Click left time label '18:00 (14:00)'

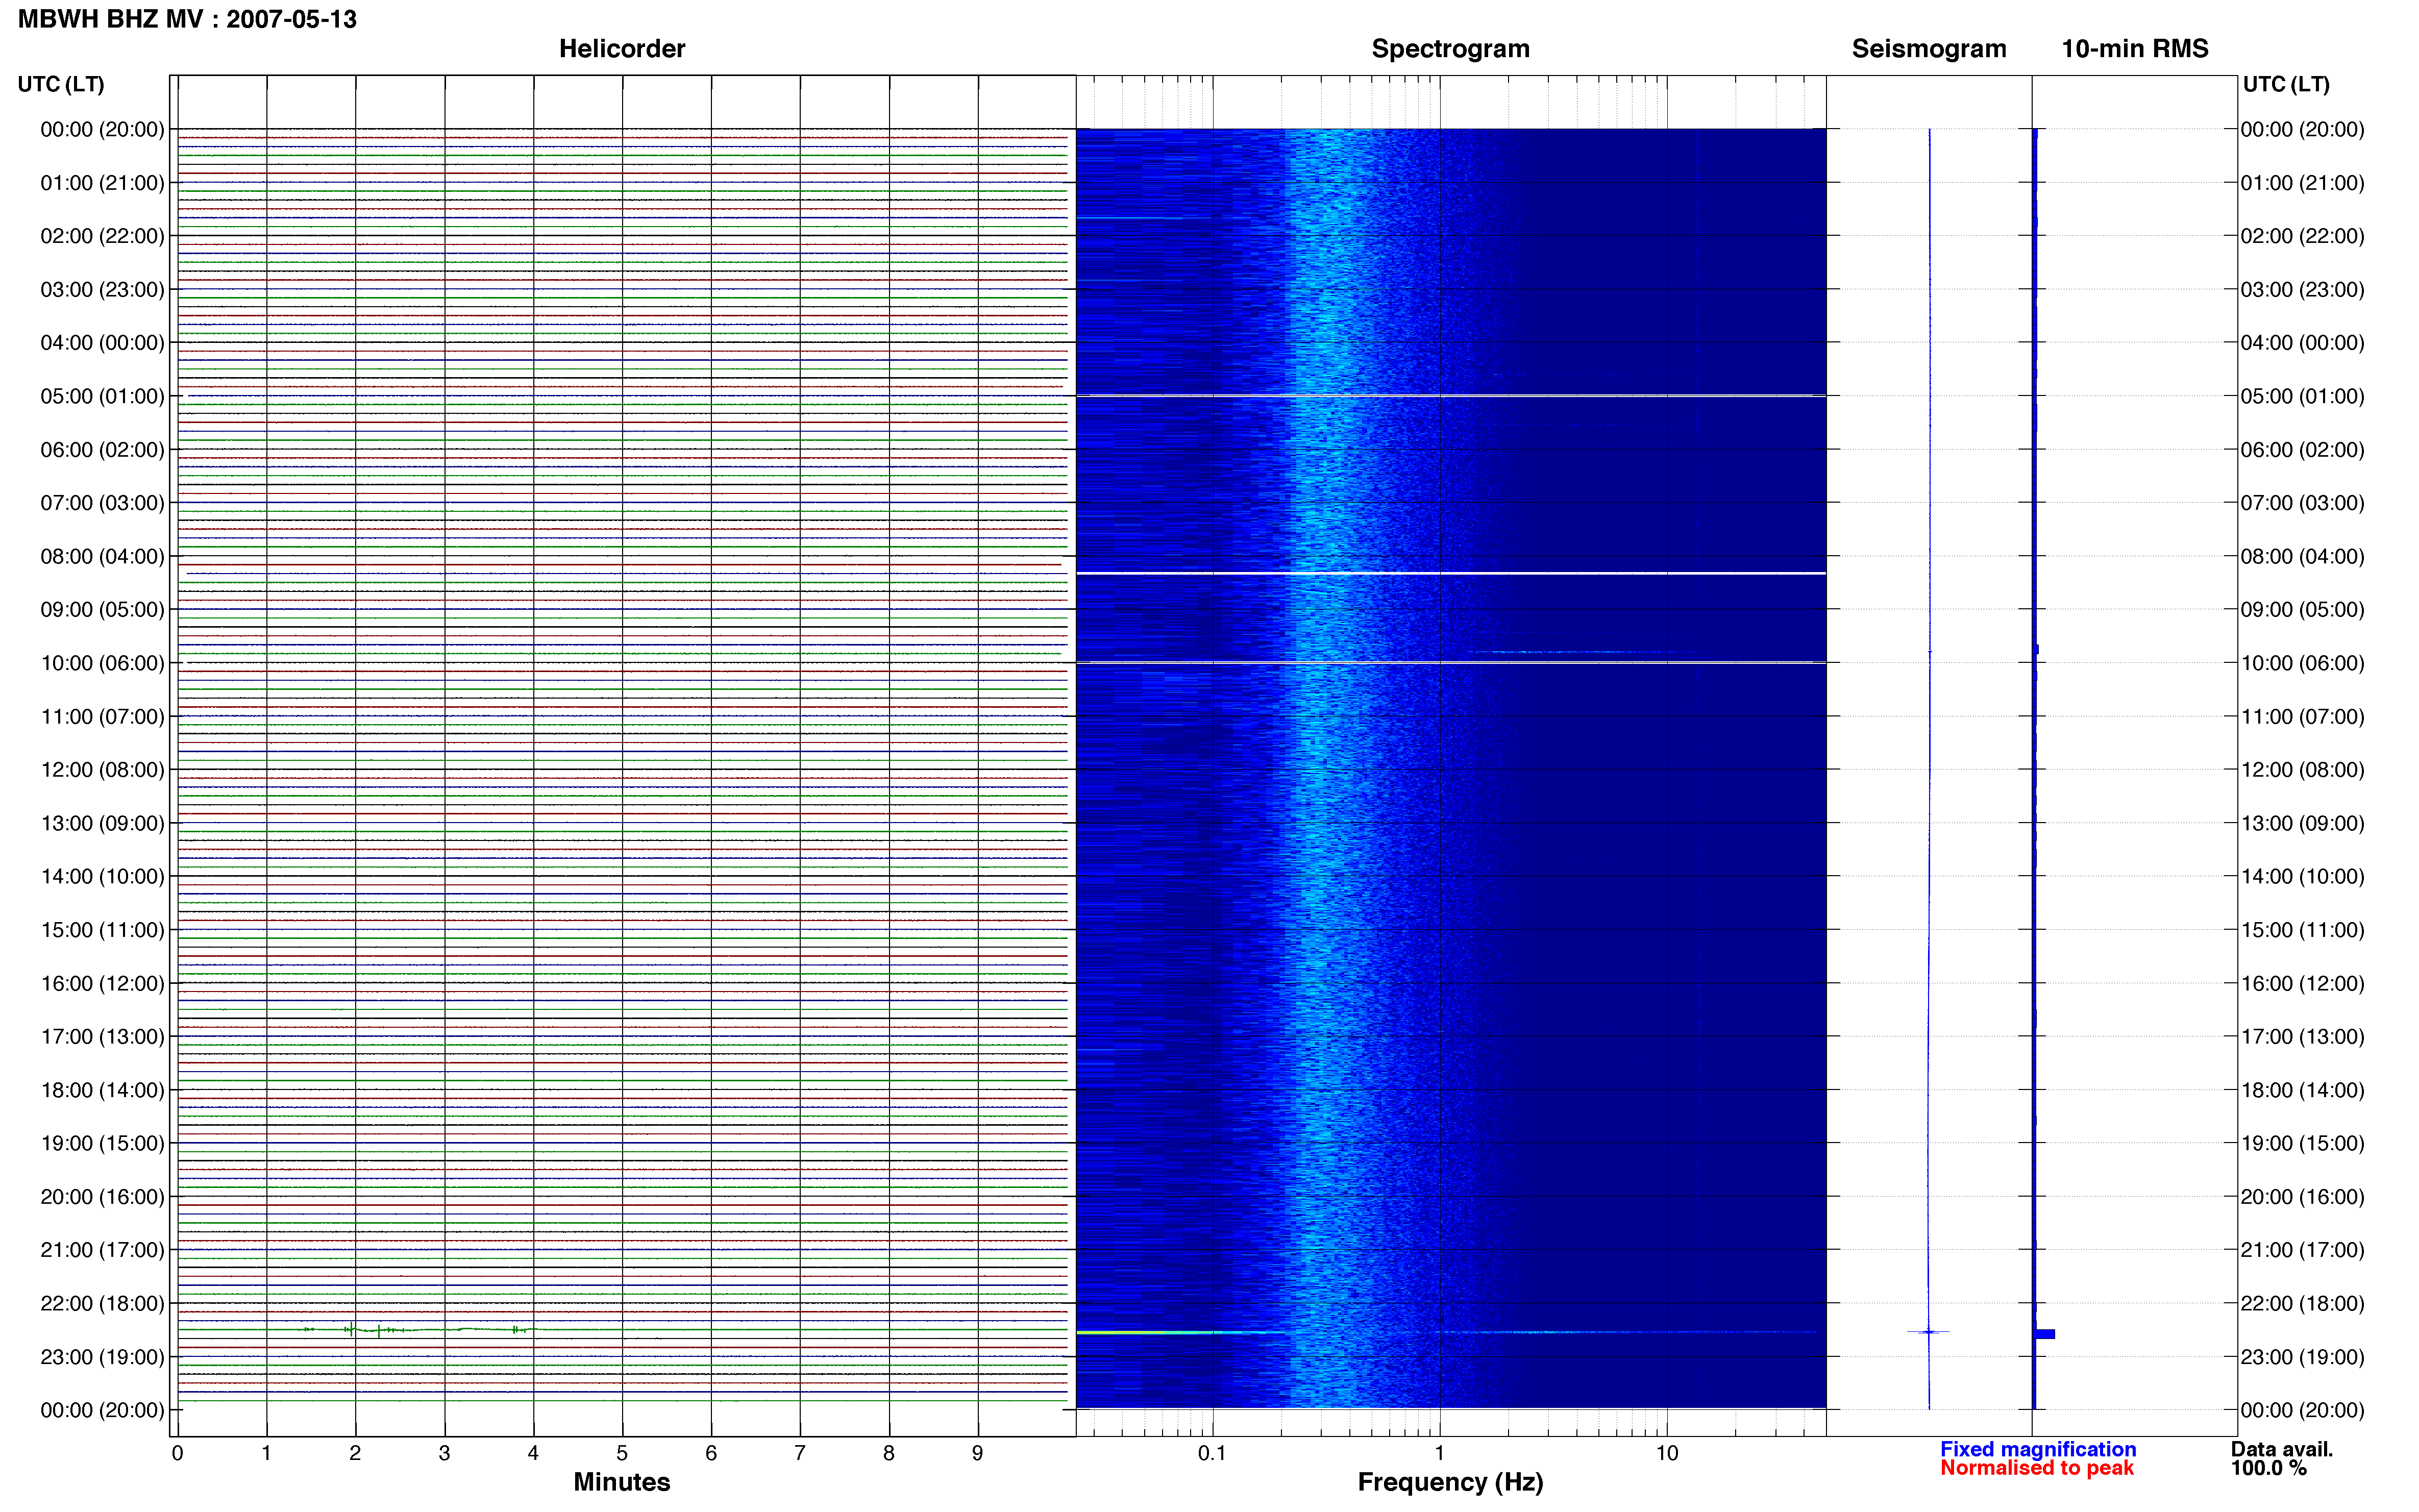(x=102, y=1090)
